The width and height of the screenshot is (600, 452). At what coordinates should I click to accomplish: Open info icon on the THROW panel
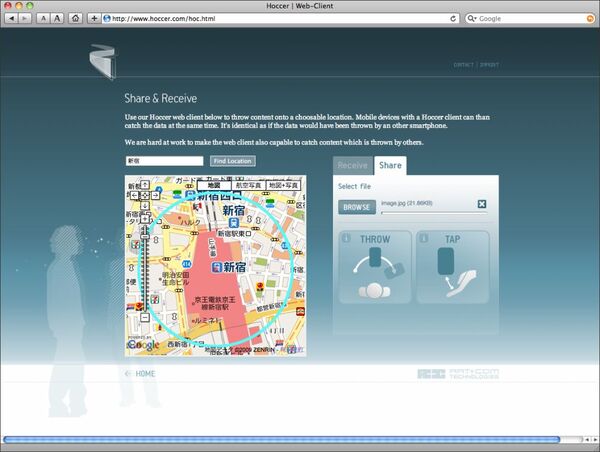346,238
